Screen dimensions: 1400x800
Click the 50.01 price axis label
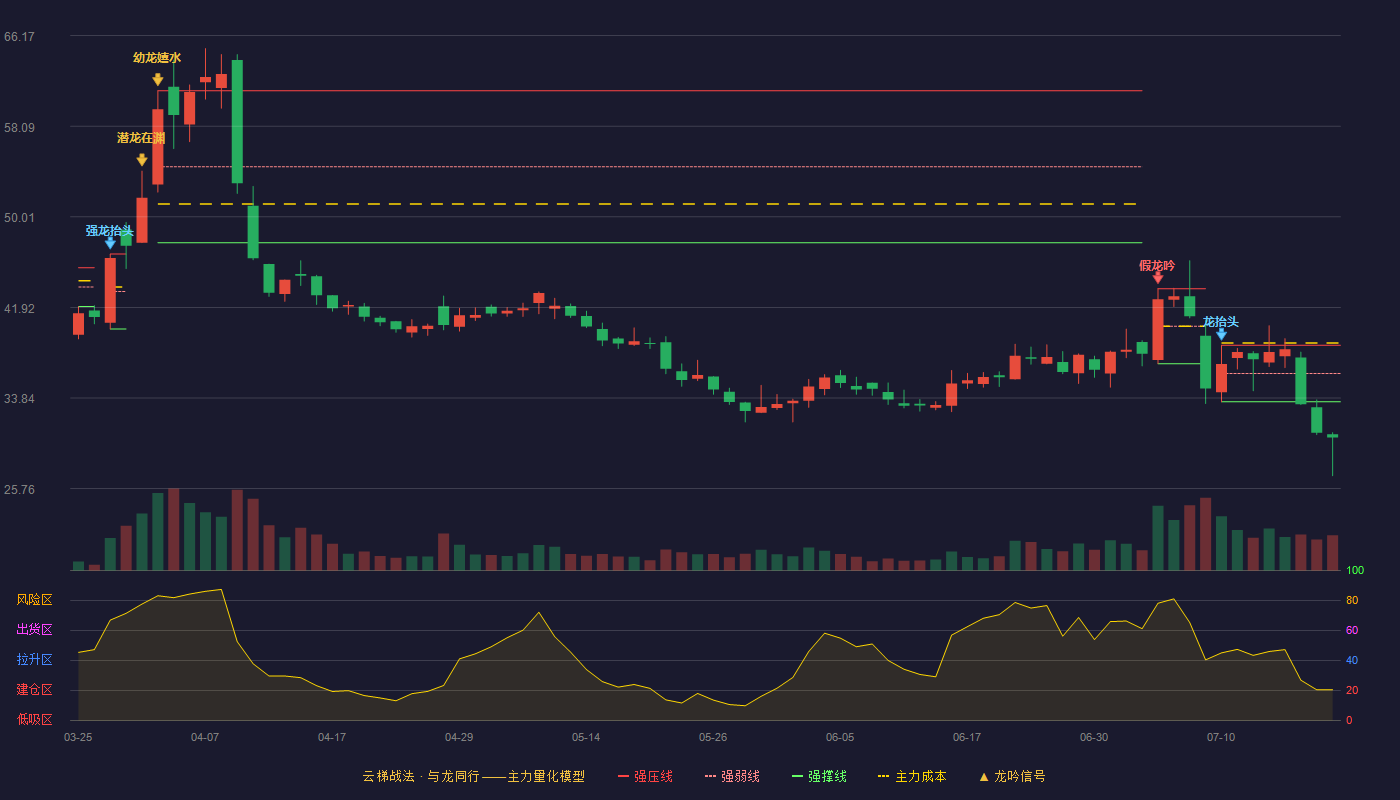(x=20, y=218)
